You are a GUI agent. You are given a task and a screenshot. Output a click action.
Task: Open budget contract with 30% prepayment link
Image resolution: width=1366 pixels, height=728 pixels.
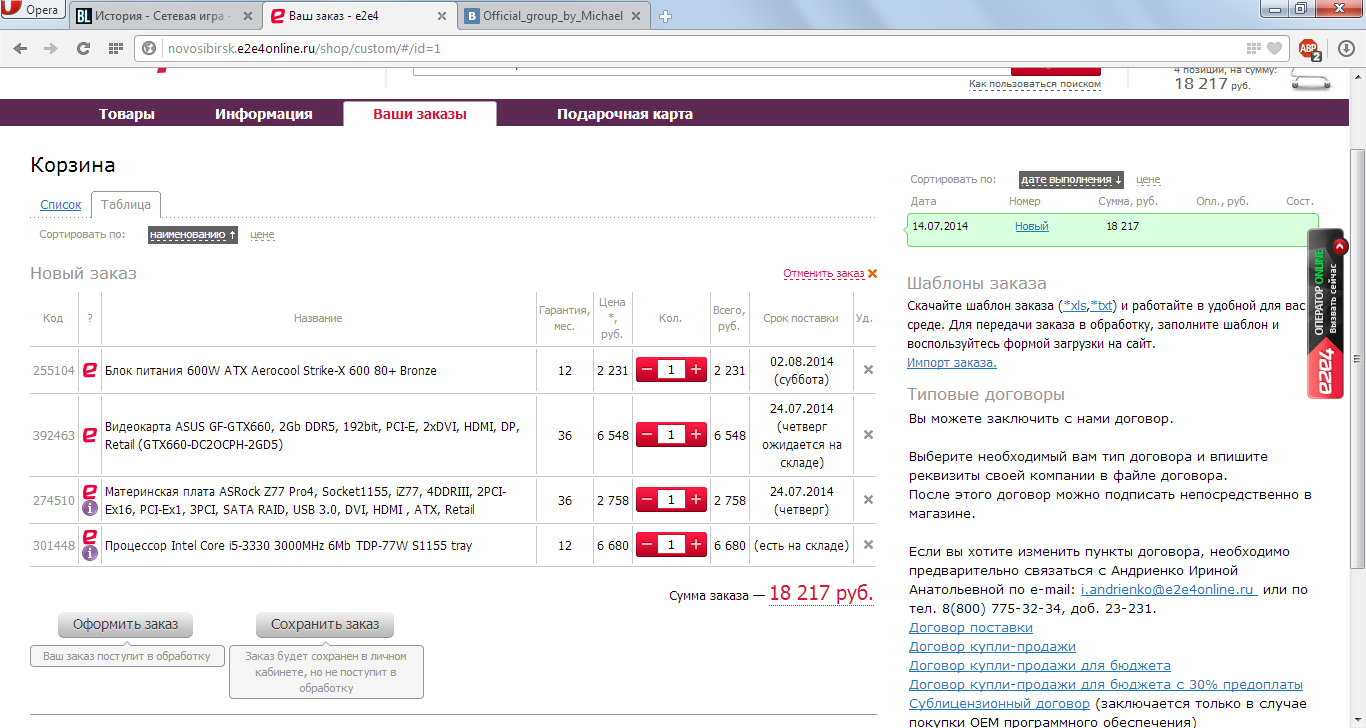1106,685
